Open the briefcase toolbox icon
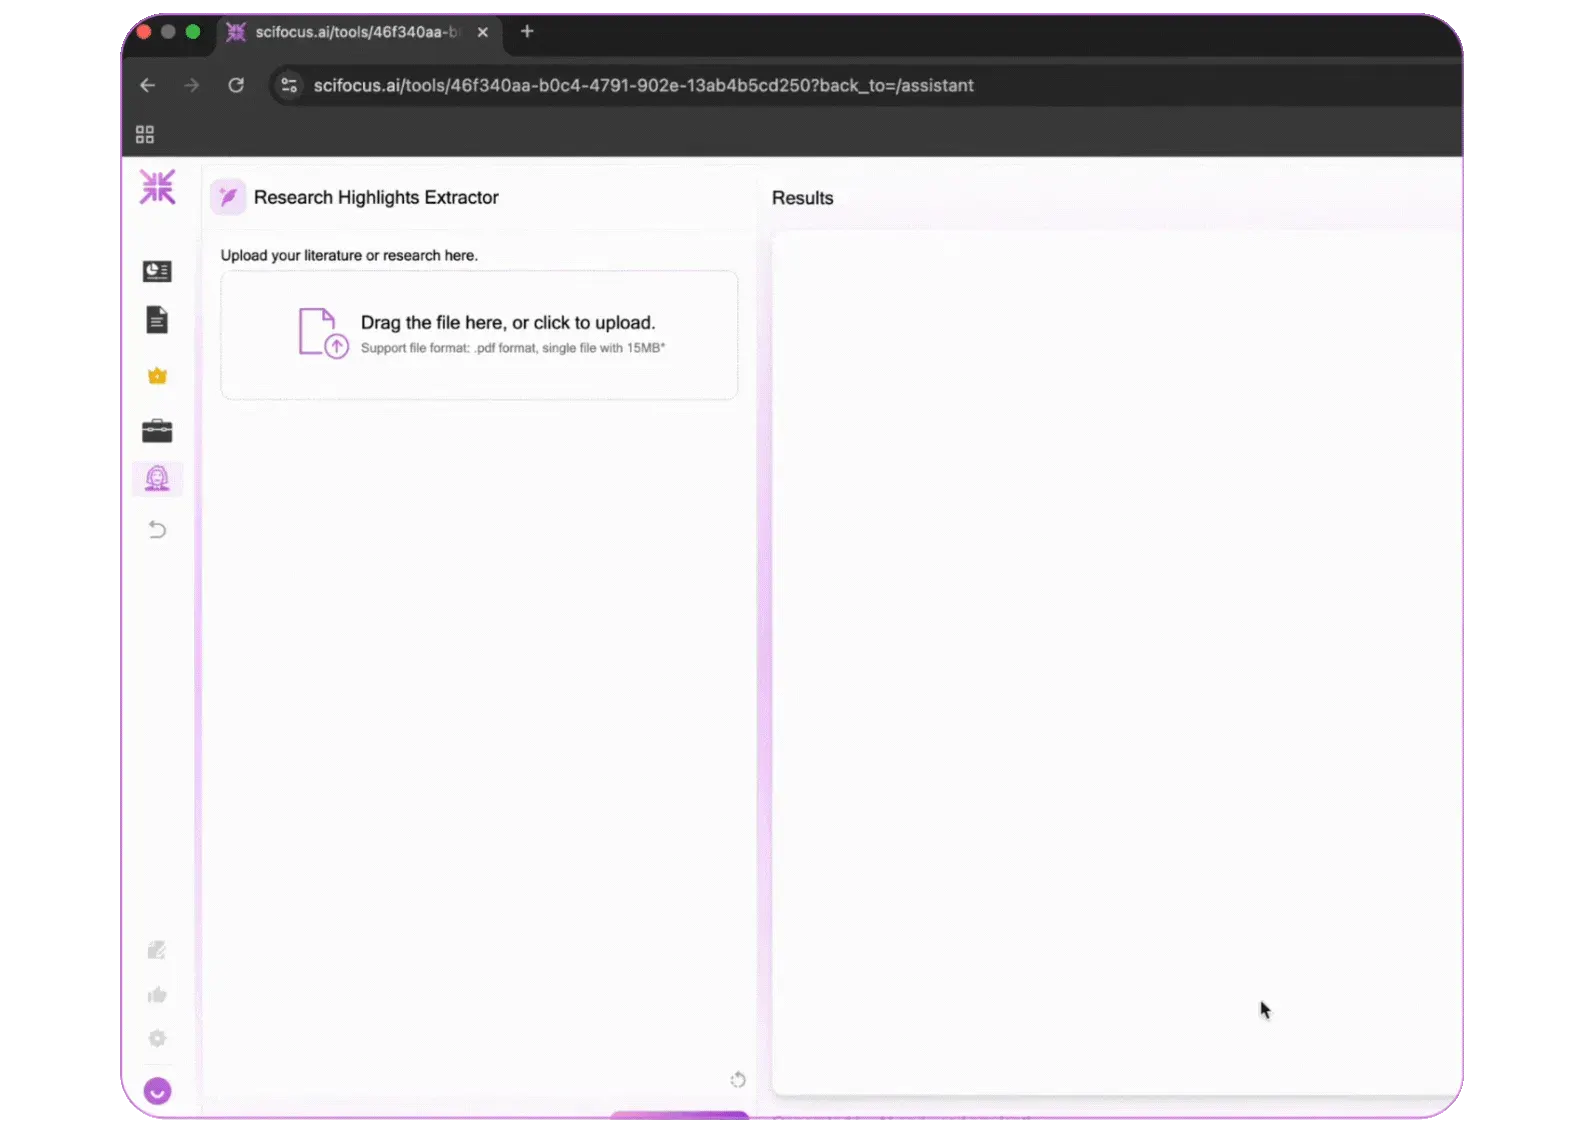Image resolution: width=1584 pixels, height=1132 pixels. pyautogui.click(x=157, y=431)
